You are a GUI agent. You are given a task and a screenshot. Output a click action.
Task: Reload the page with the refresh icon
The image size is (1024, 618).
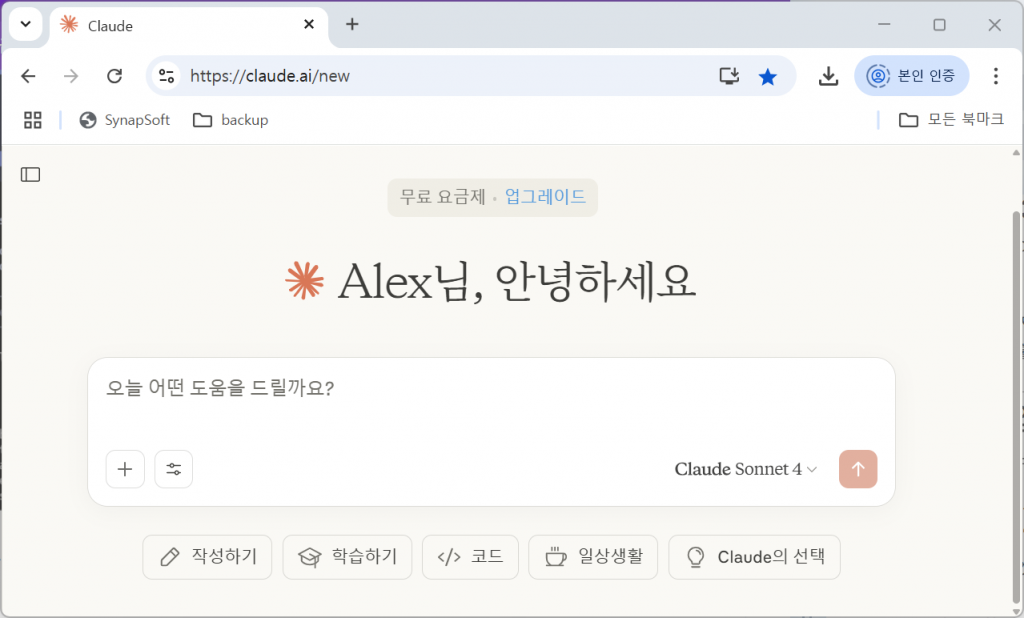point(115,76)
